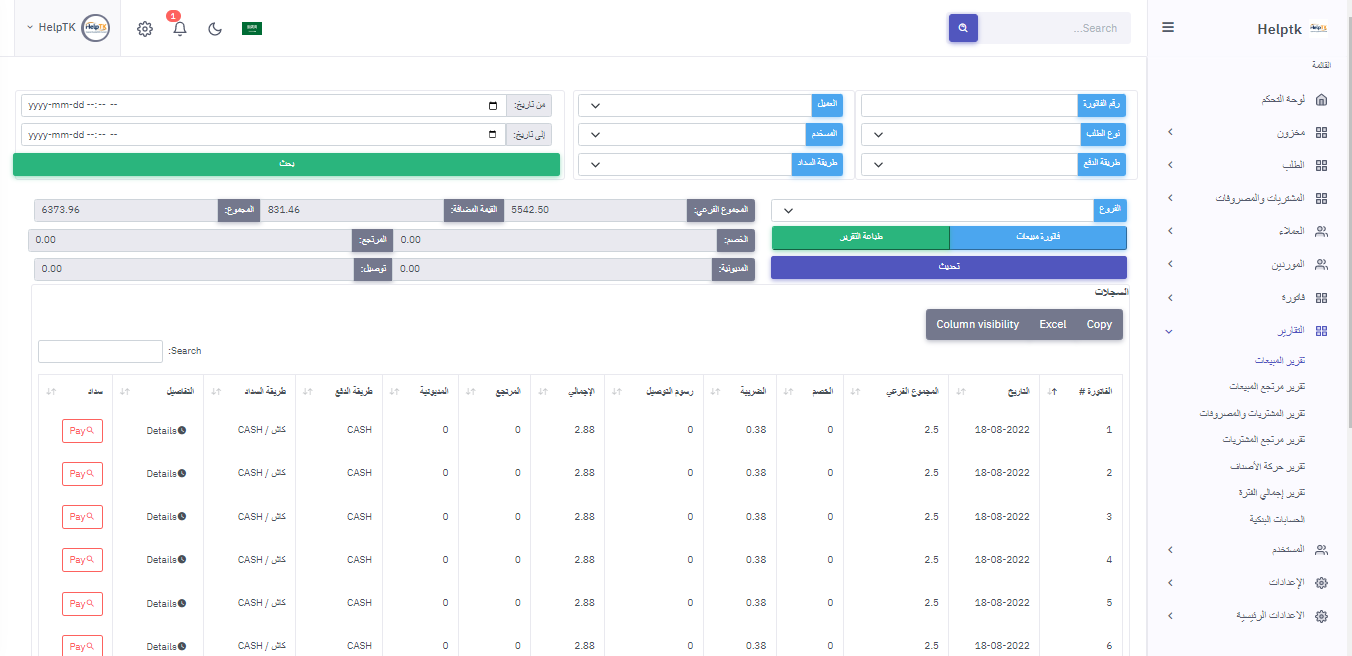The height and width of the screenshot is (656, 1352).
Task: Click the لوحة التحكم home icon in sidebar
Action: 1321,100
